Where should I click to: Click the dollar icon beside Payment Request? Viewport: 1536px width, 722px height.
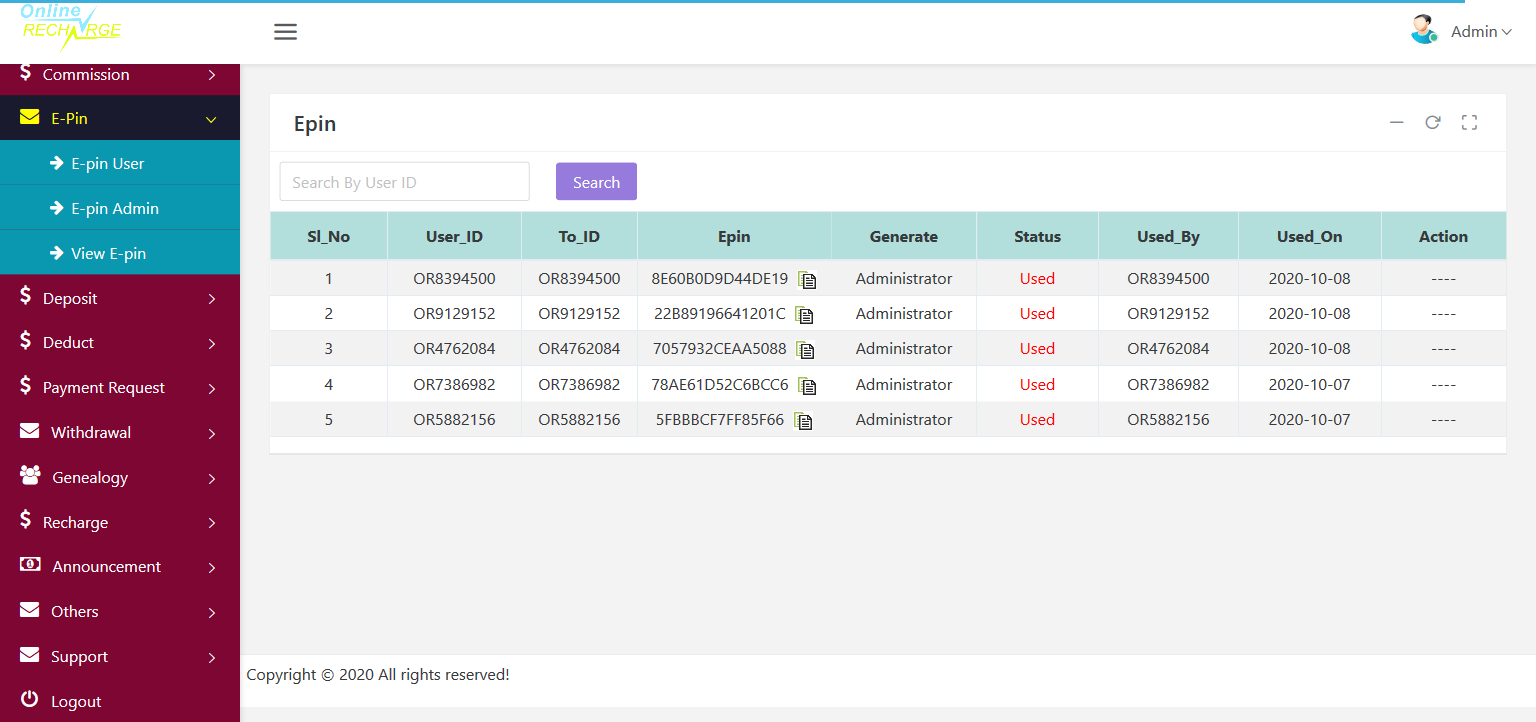(26, 386)
